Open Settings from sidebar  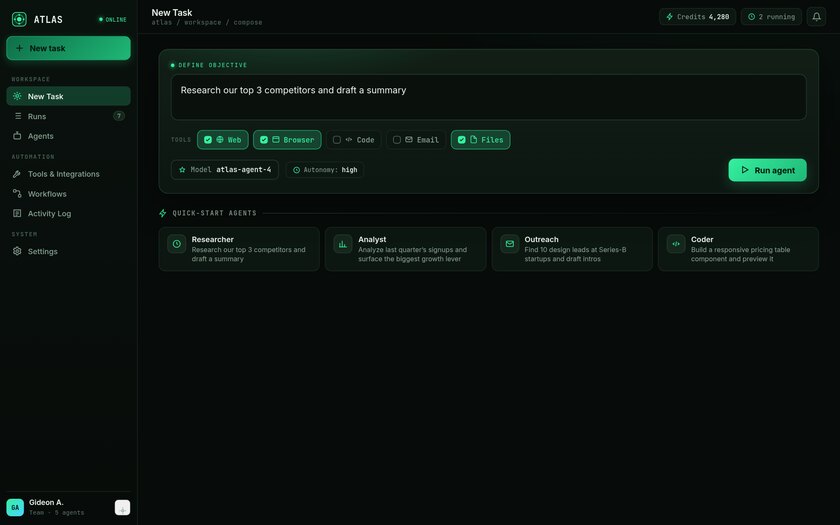coord(68,251)
